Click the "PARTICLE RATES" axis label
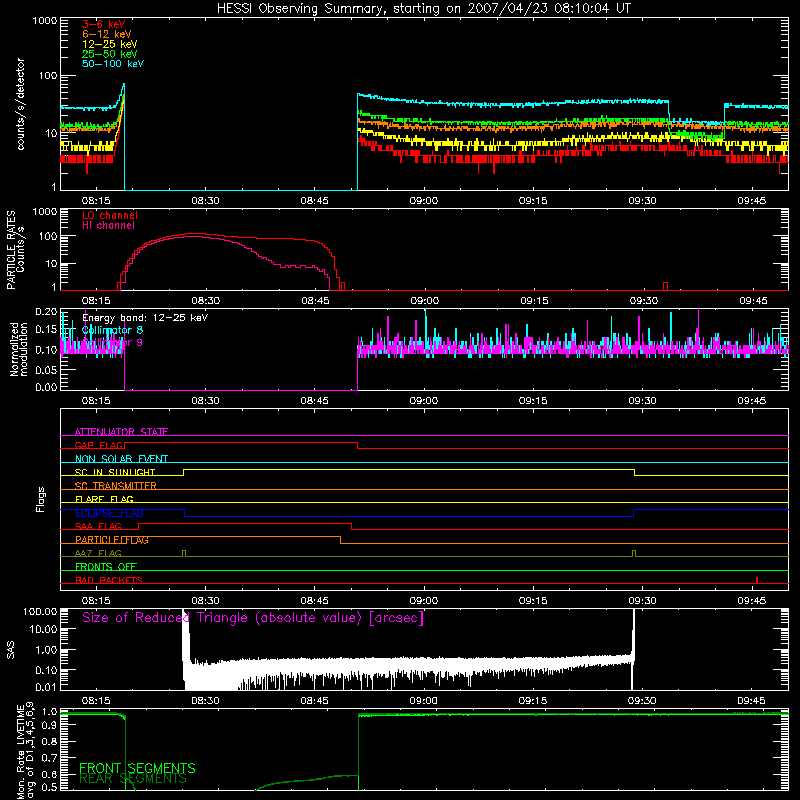Viewport: 800px width, 800px height. (11, 250)
